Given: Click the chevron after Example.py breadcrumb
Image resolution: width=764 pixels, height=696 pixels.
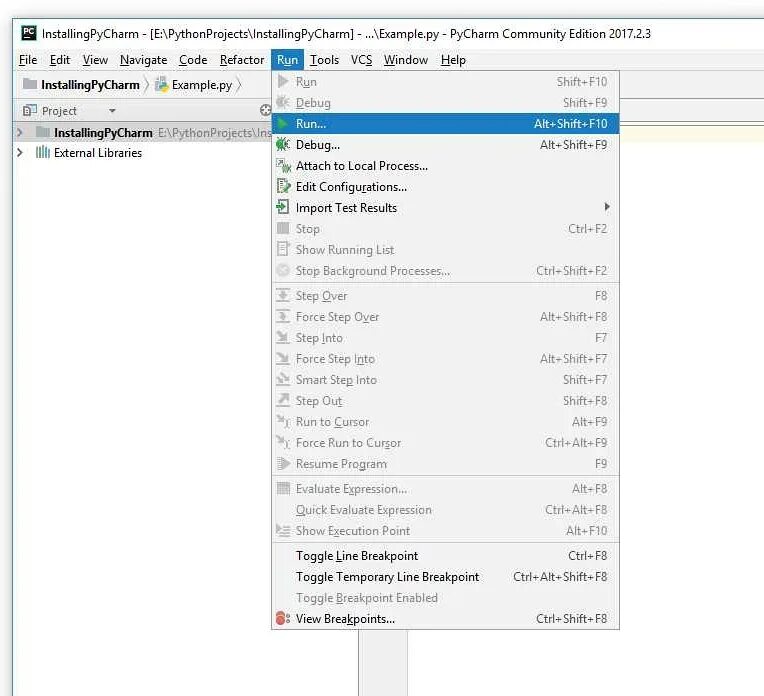Looking at the screenshot, I should [239, 85].
